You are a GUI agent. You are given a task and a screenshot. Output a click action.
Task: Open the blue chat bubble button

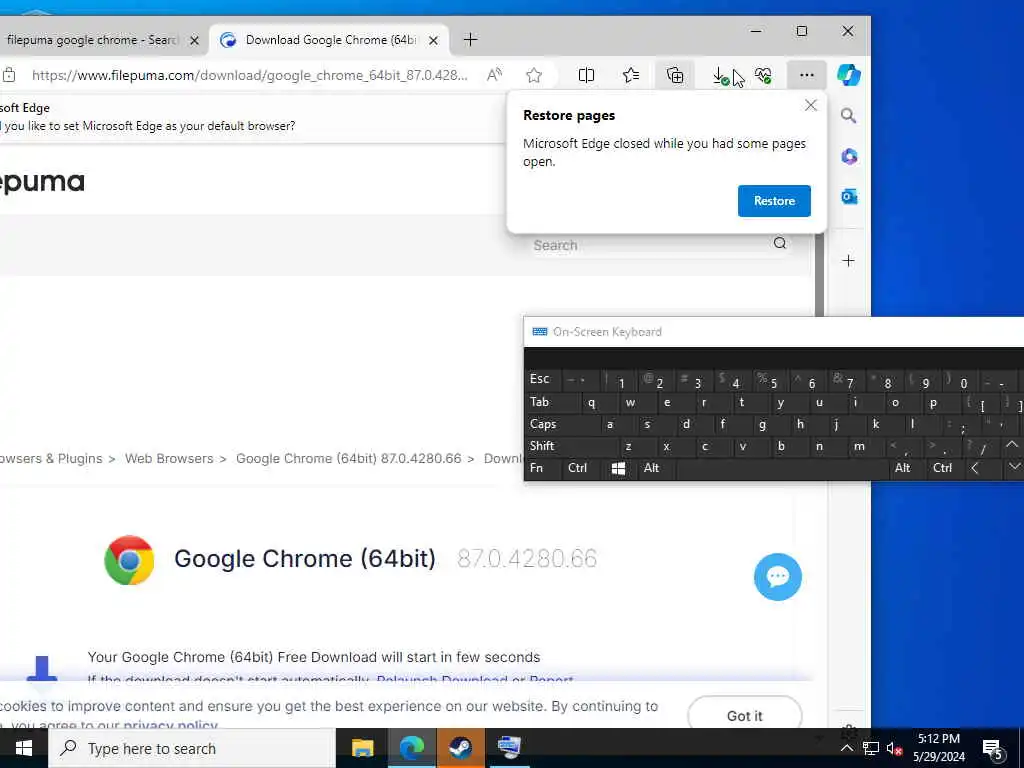[777, 577]
